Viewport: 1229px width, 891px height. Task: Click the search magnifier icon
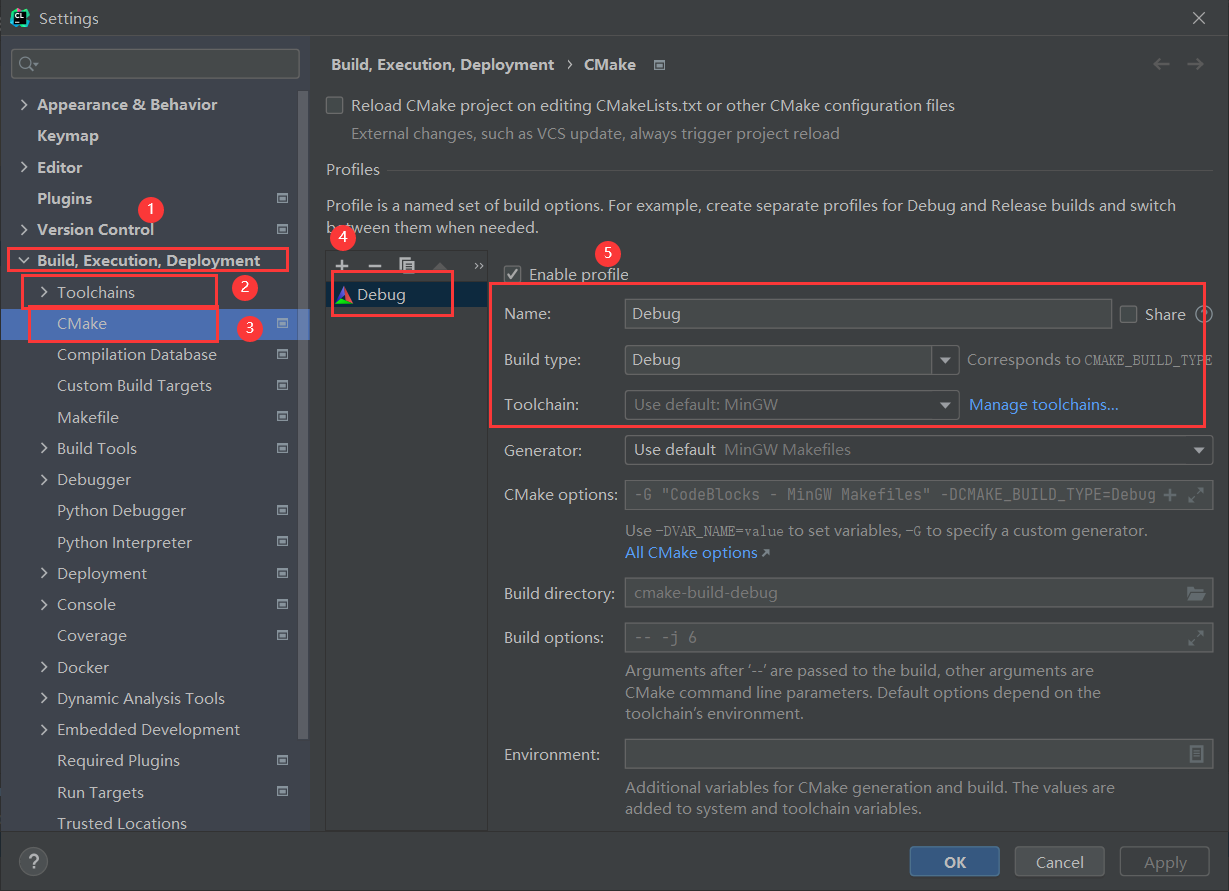[x=27, y=64]
